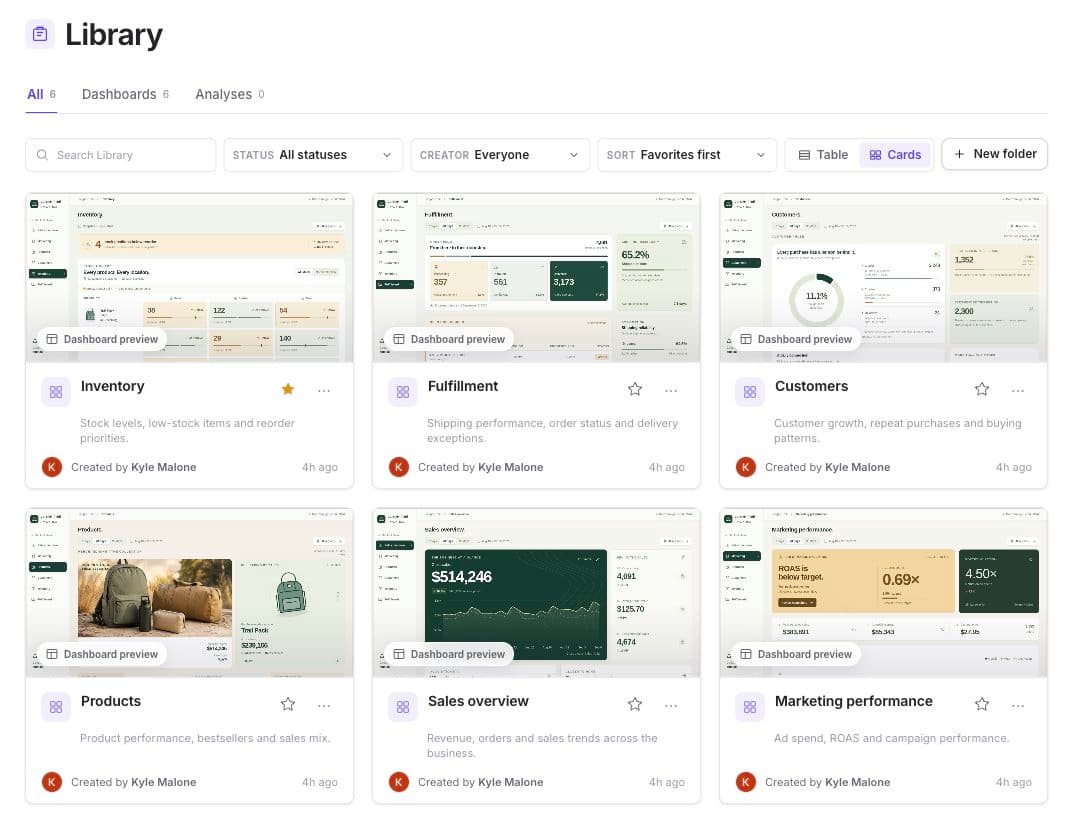
Task: Click the dashboard type icon beside Inventory
Action: pos(56,392)
